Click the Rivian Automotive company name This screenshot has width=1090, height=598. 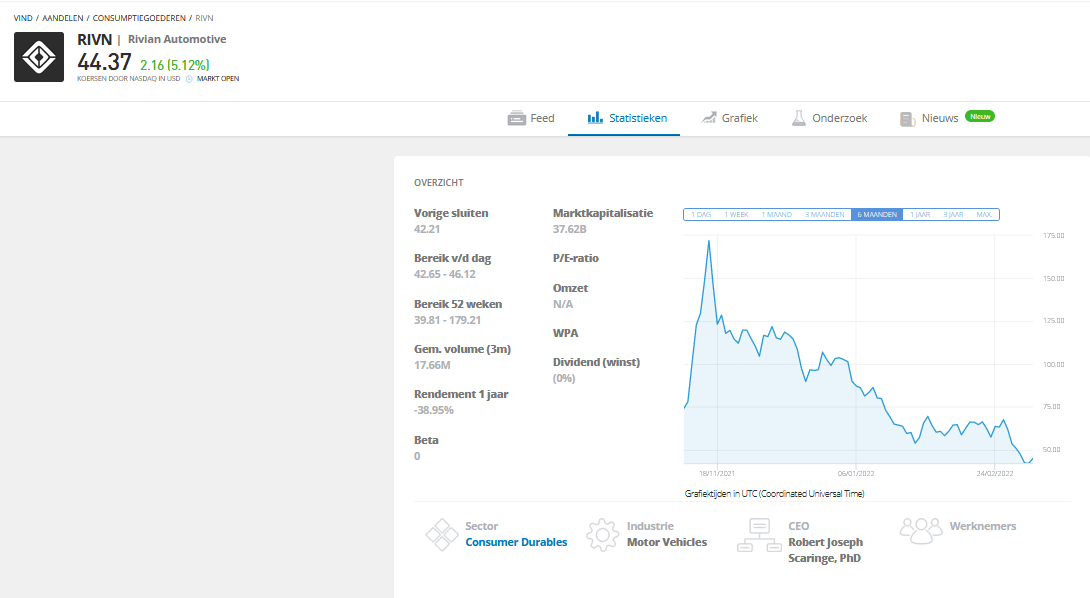[177, 40]
